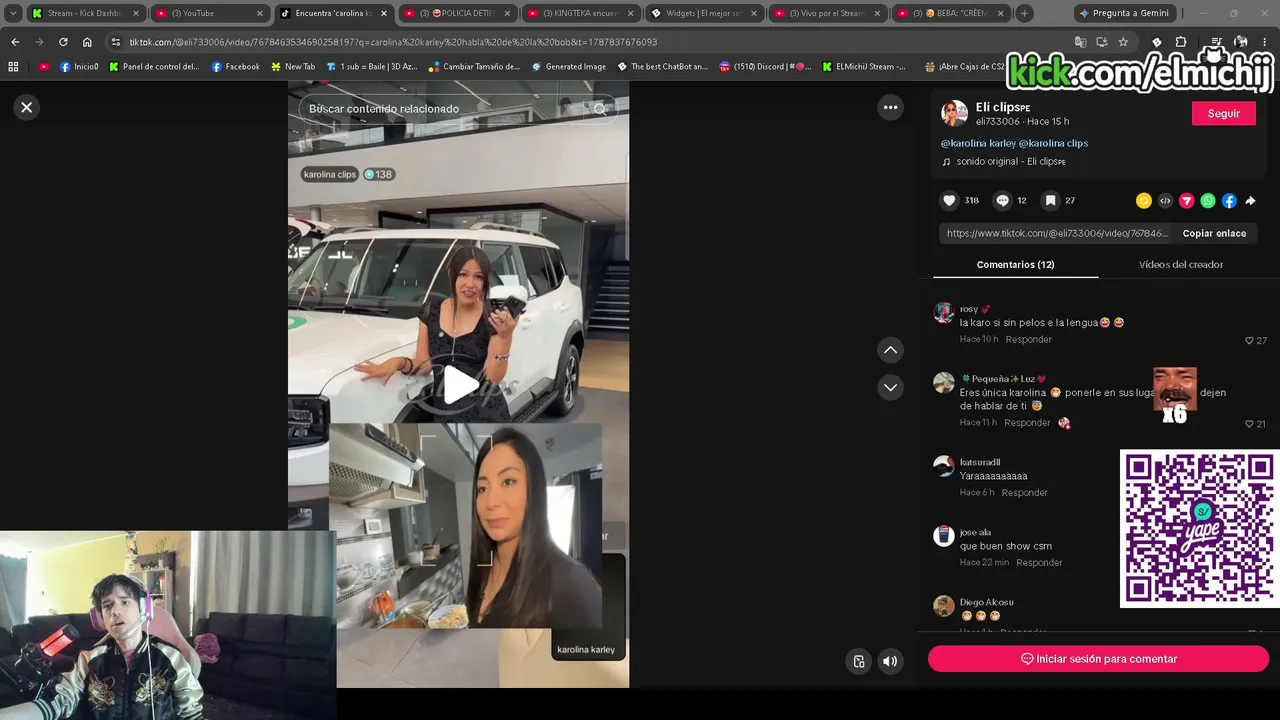Click Iniciar sesión para comentar

click(1098, 659)
